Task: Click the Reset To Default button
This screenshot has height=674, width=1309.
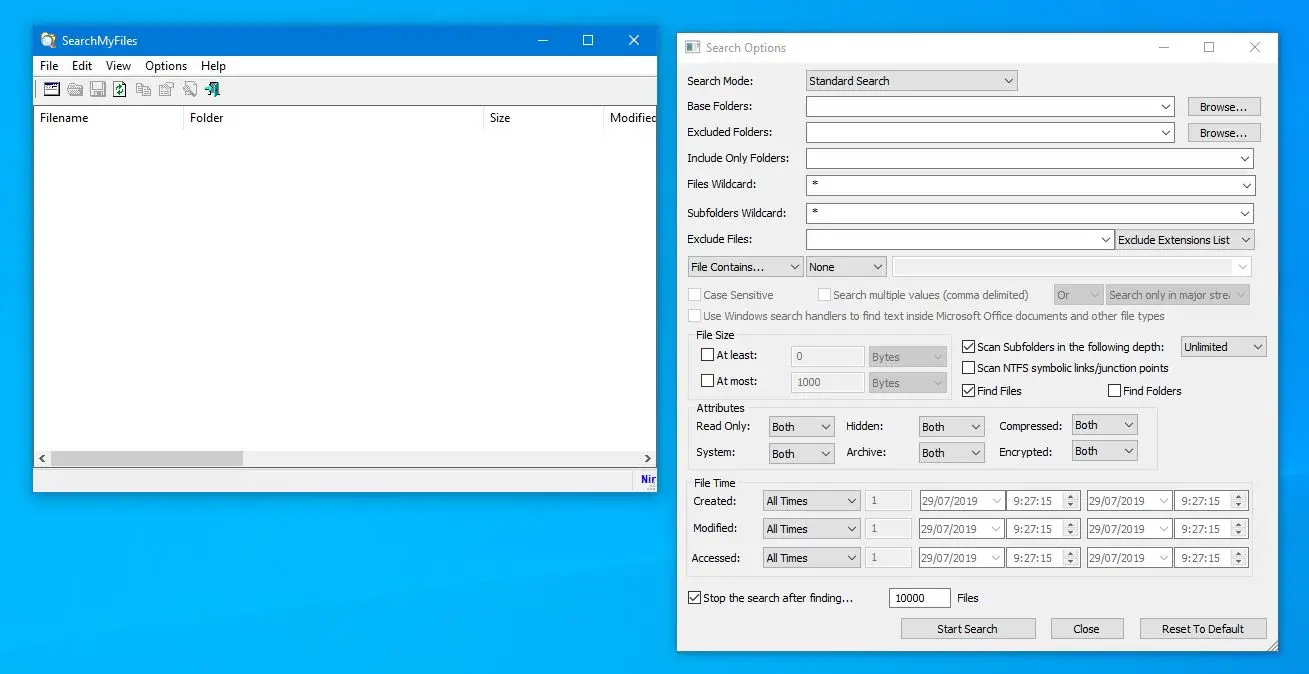Action: (1203, 629)
